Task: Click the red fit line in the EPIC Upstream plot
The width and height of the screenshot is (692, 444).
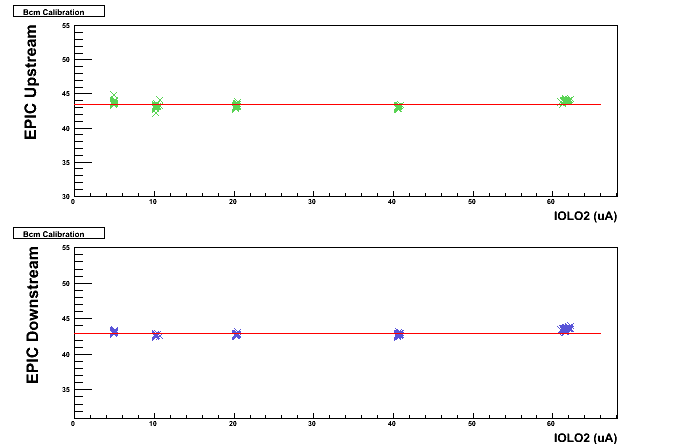Action: coord(338,105)
